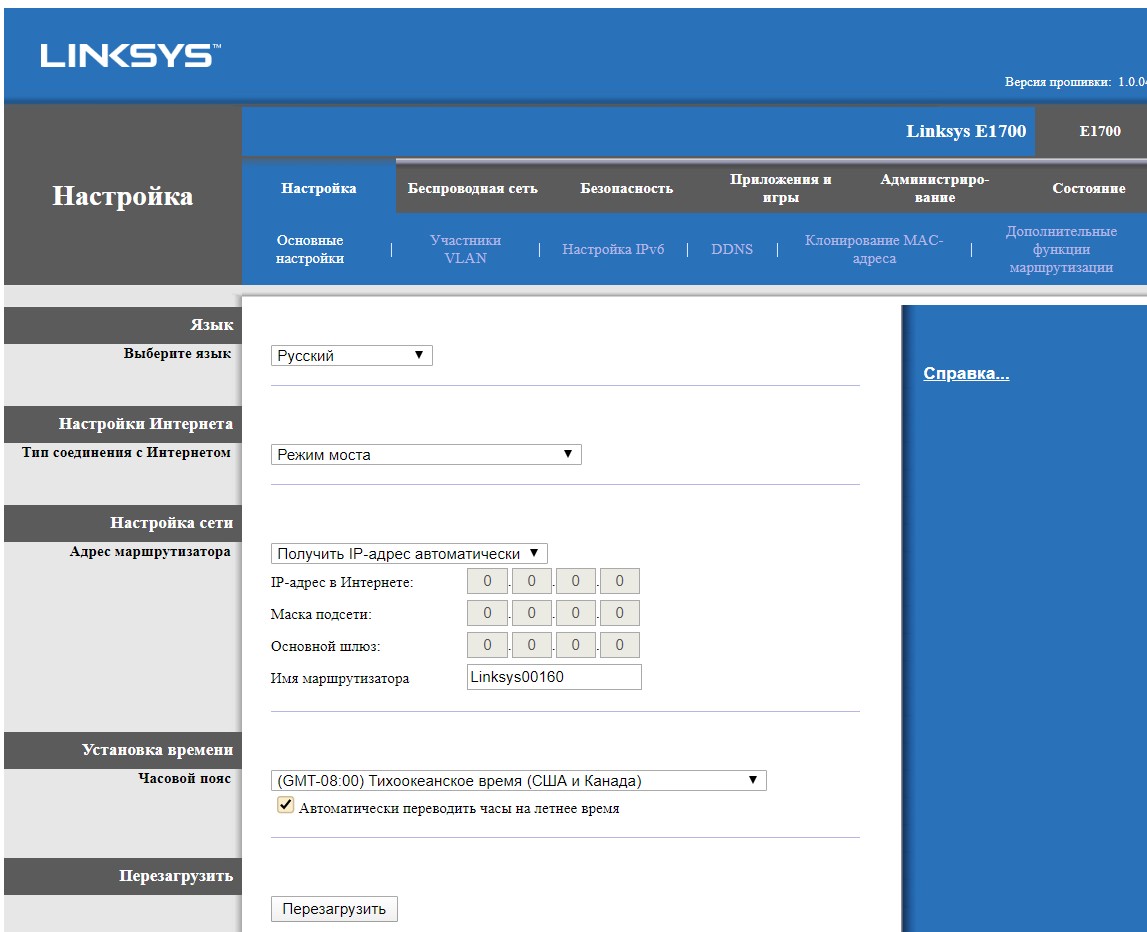Expand the language dropdown showing Русский
Image resolution: width=1147 pixels, height=932 pixels.
352,356
